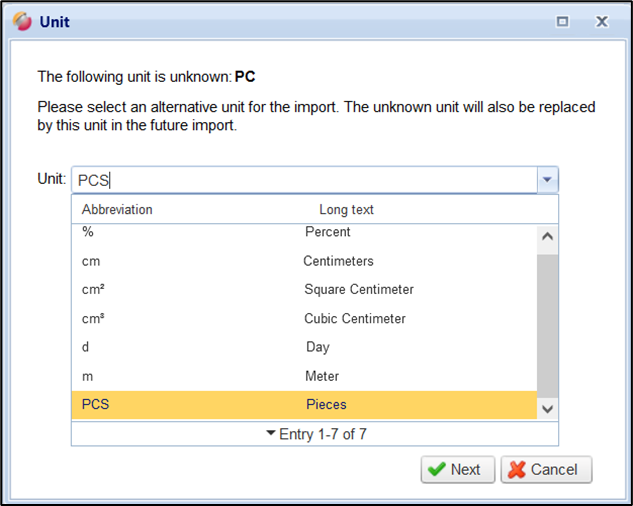Open the Unit combo box dropdown arrow

pos(547,180)
